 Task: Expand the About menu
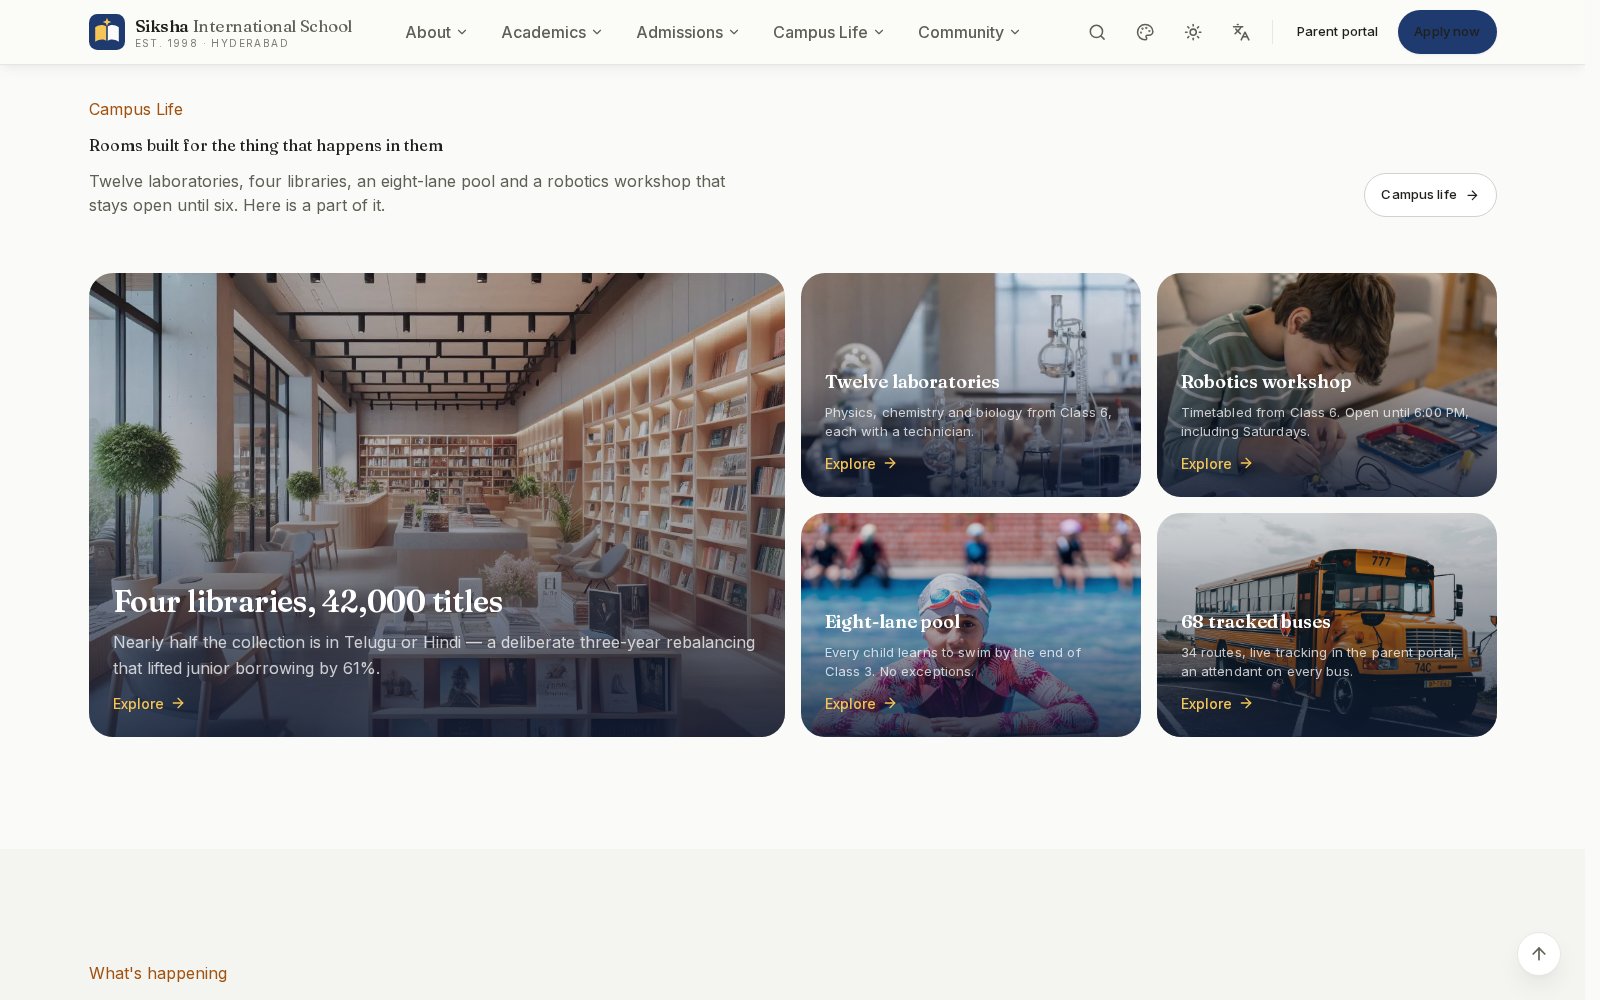[436, 32]
